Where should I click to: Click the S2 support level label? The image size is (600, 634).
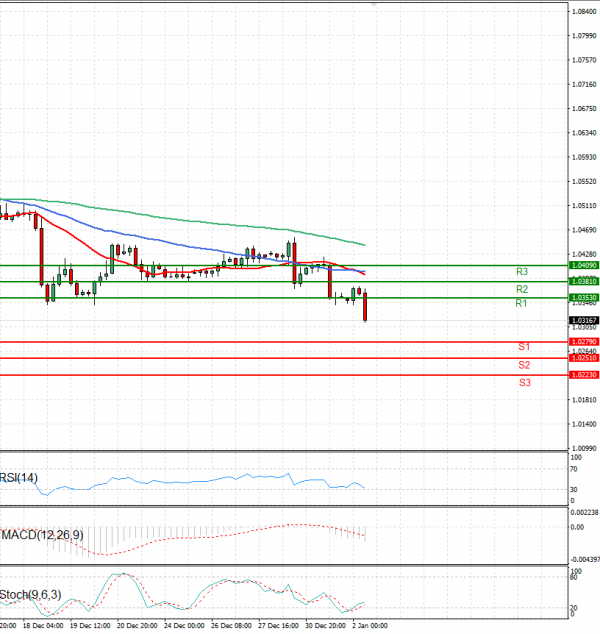pyautogui.click(x=524, y=365)
